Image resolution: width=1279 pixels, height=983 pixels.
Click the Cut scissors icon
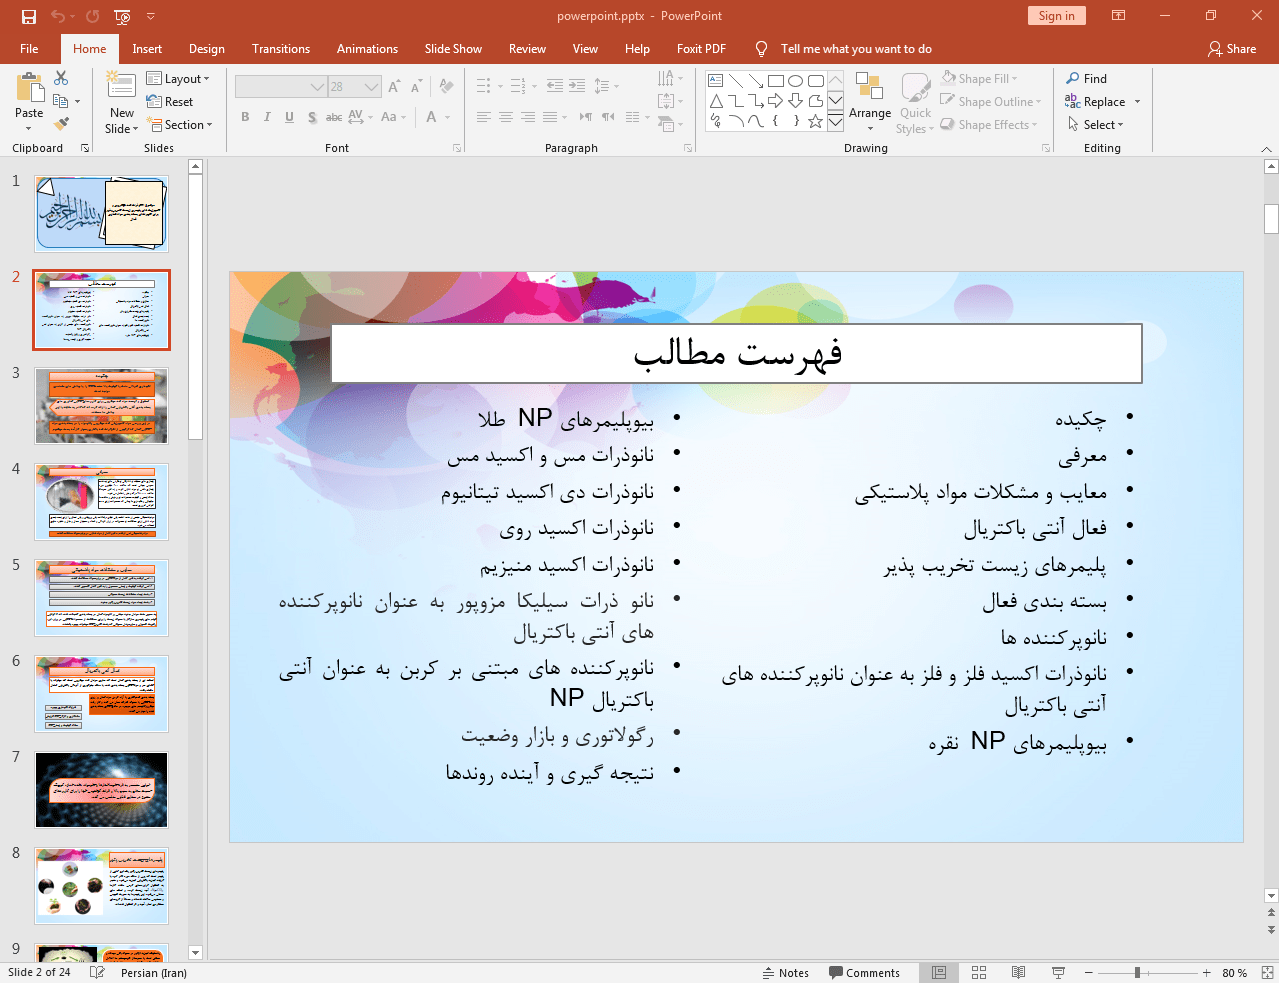coord(61,78)
